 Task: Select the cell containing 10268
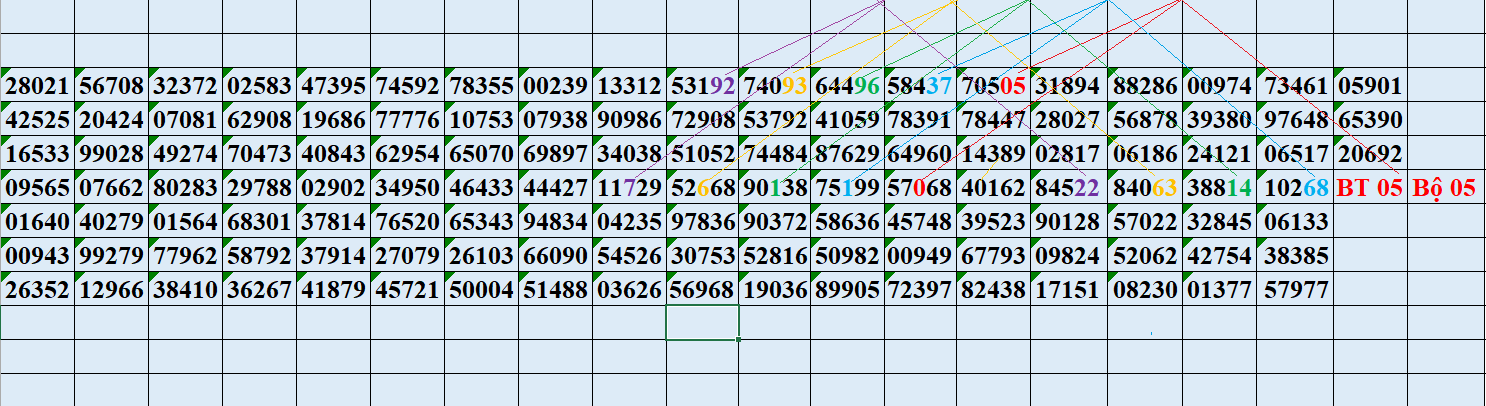coord(1296,188)
